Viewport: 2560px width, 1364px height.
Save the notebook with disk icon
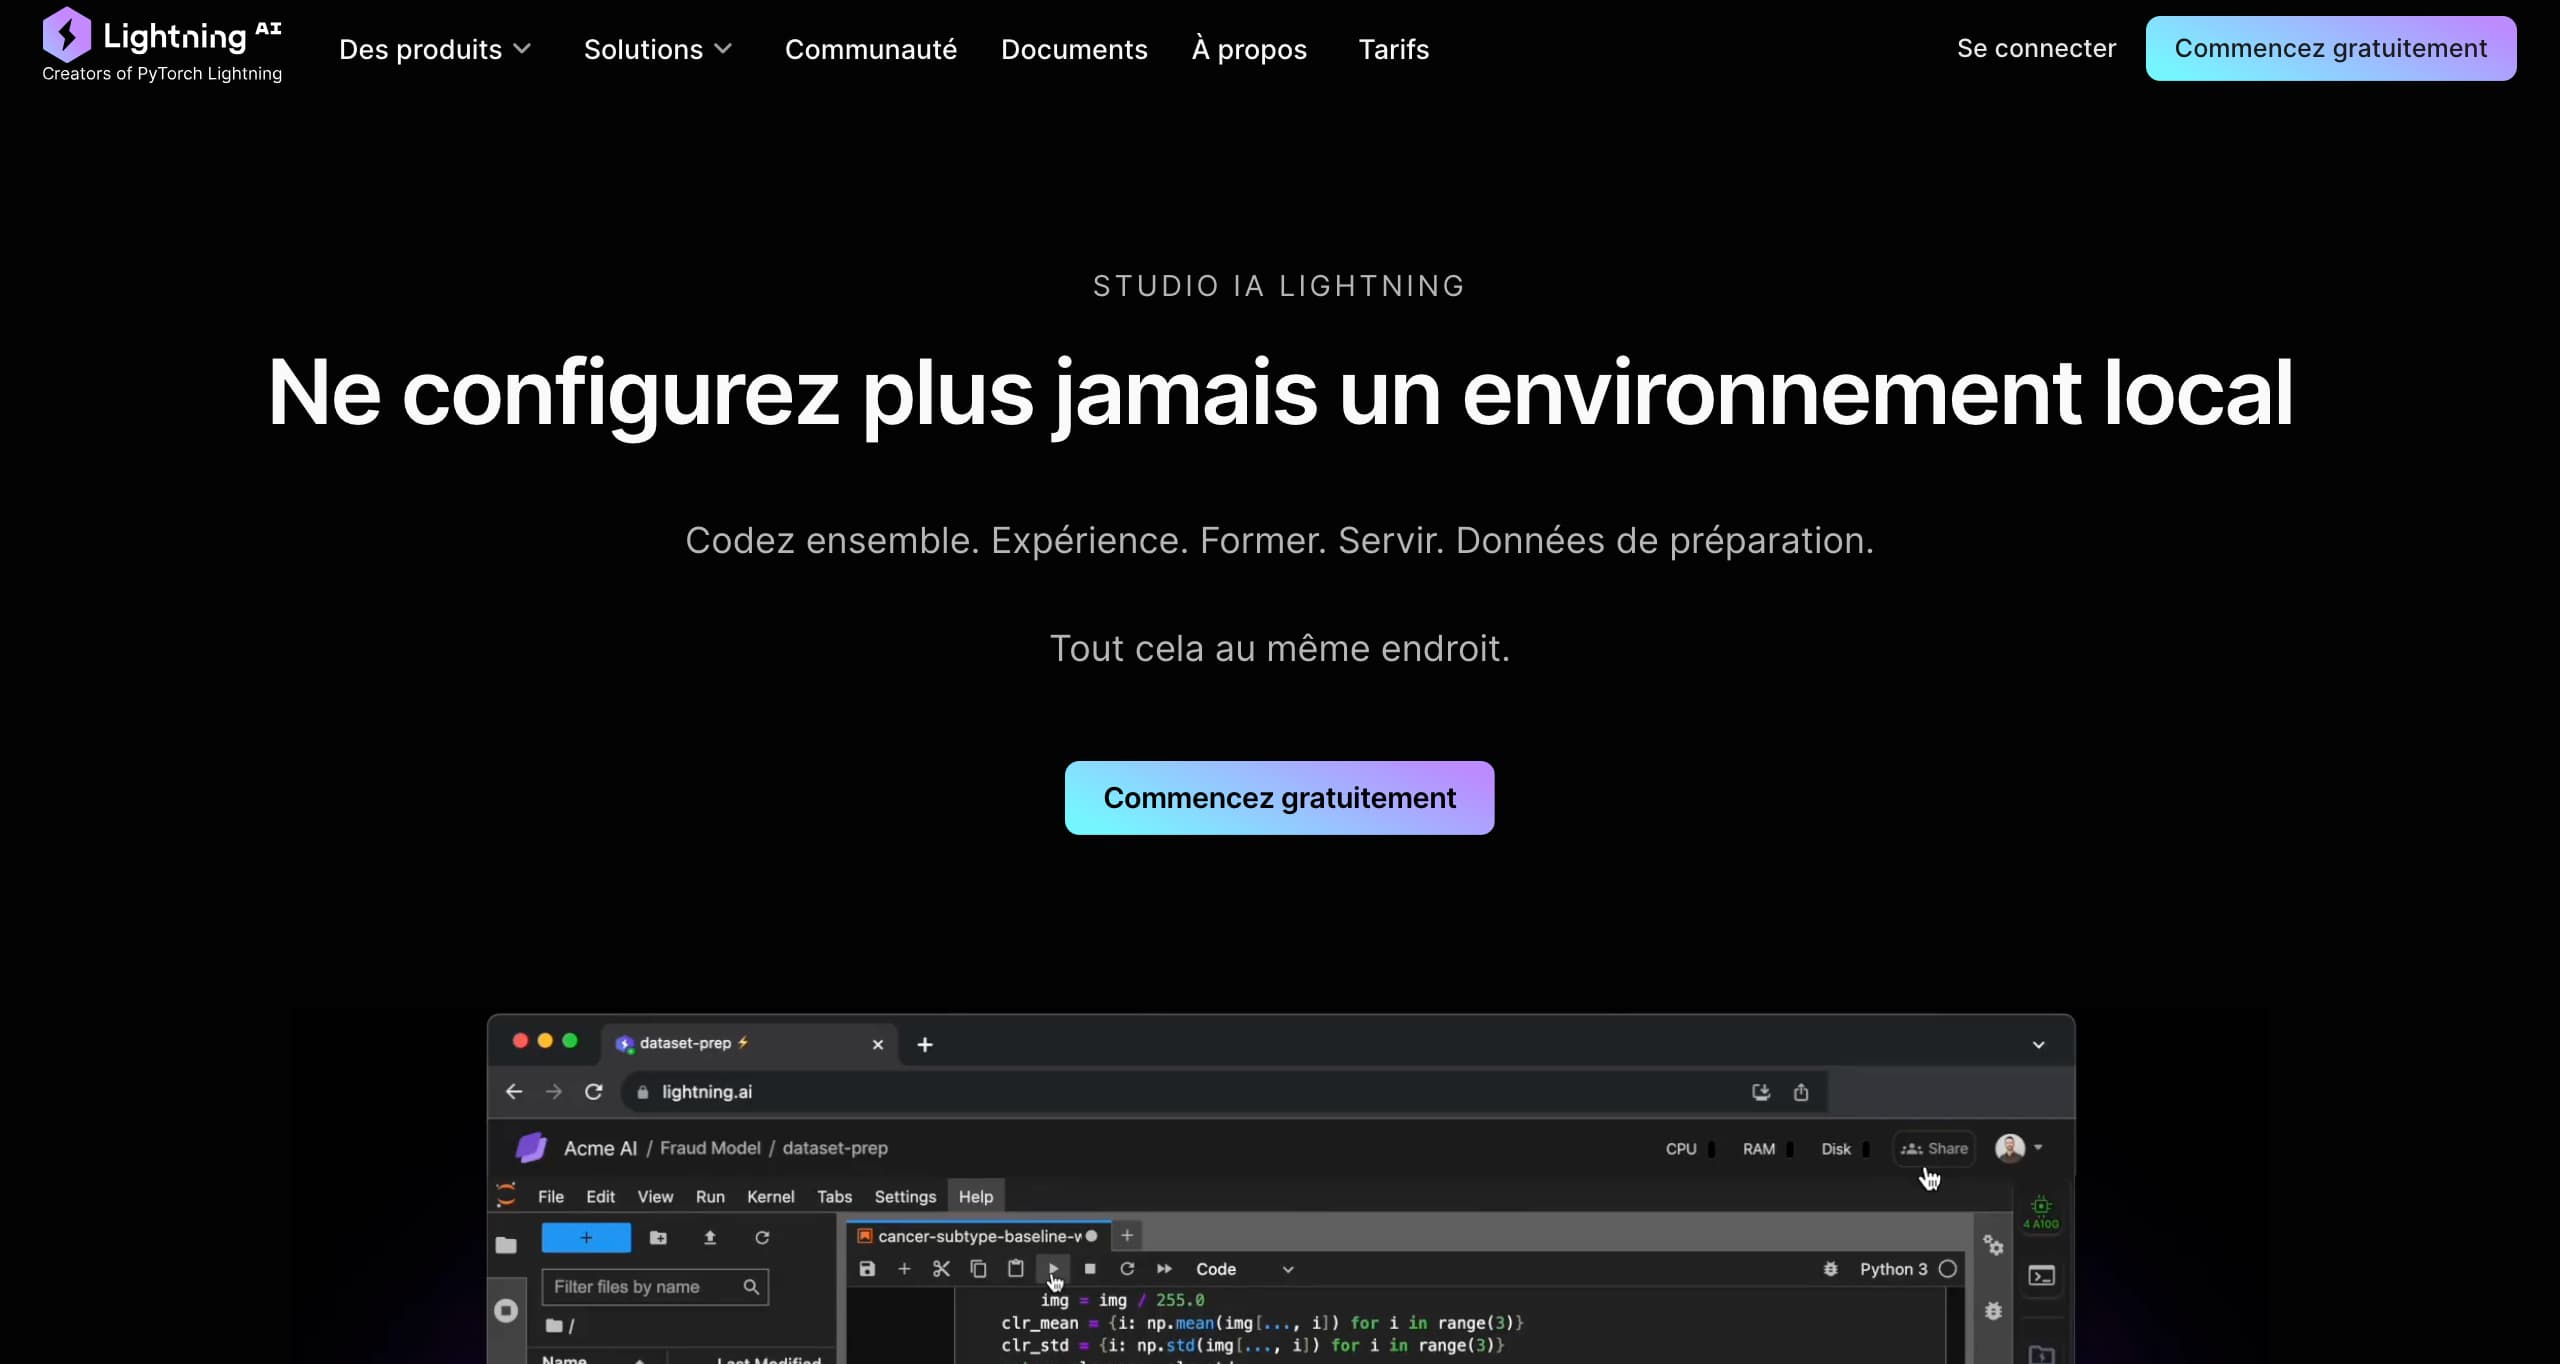point(867,1269)
